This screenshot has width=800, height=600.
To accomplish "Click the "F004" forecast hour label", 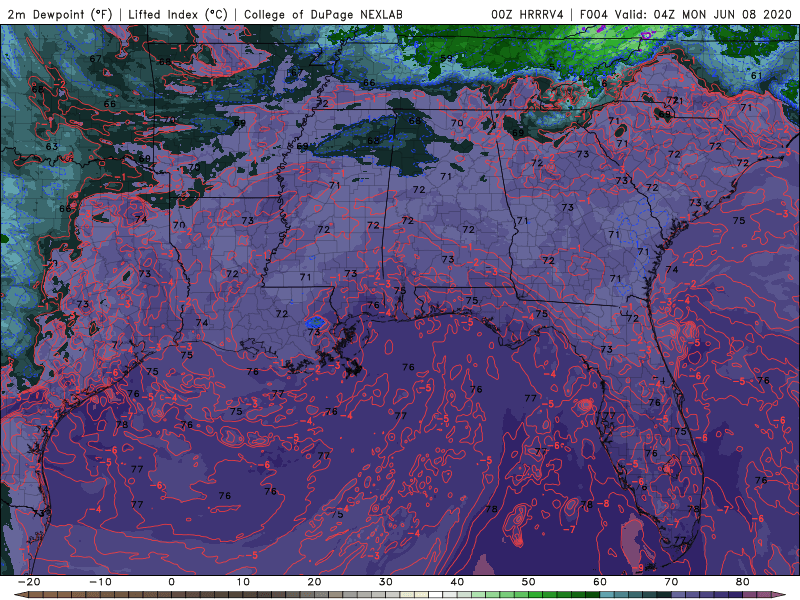I will pyautogui.click(x=594, y=14).
